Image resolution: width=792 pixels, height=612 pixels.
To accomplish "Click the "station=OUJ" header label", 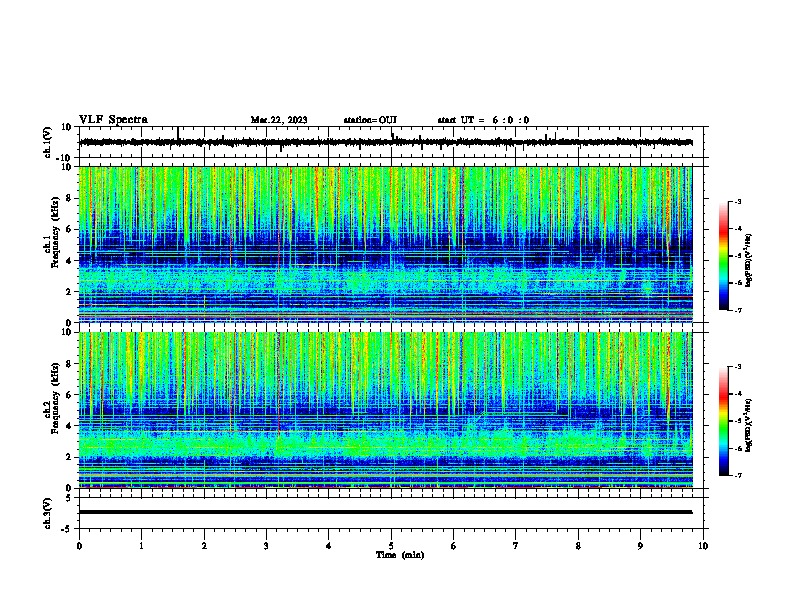I will pyautogui.click(x=370, y=120).
